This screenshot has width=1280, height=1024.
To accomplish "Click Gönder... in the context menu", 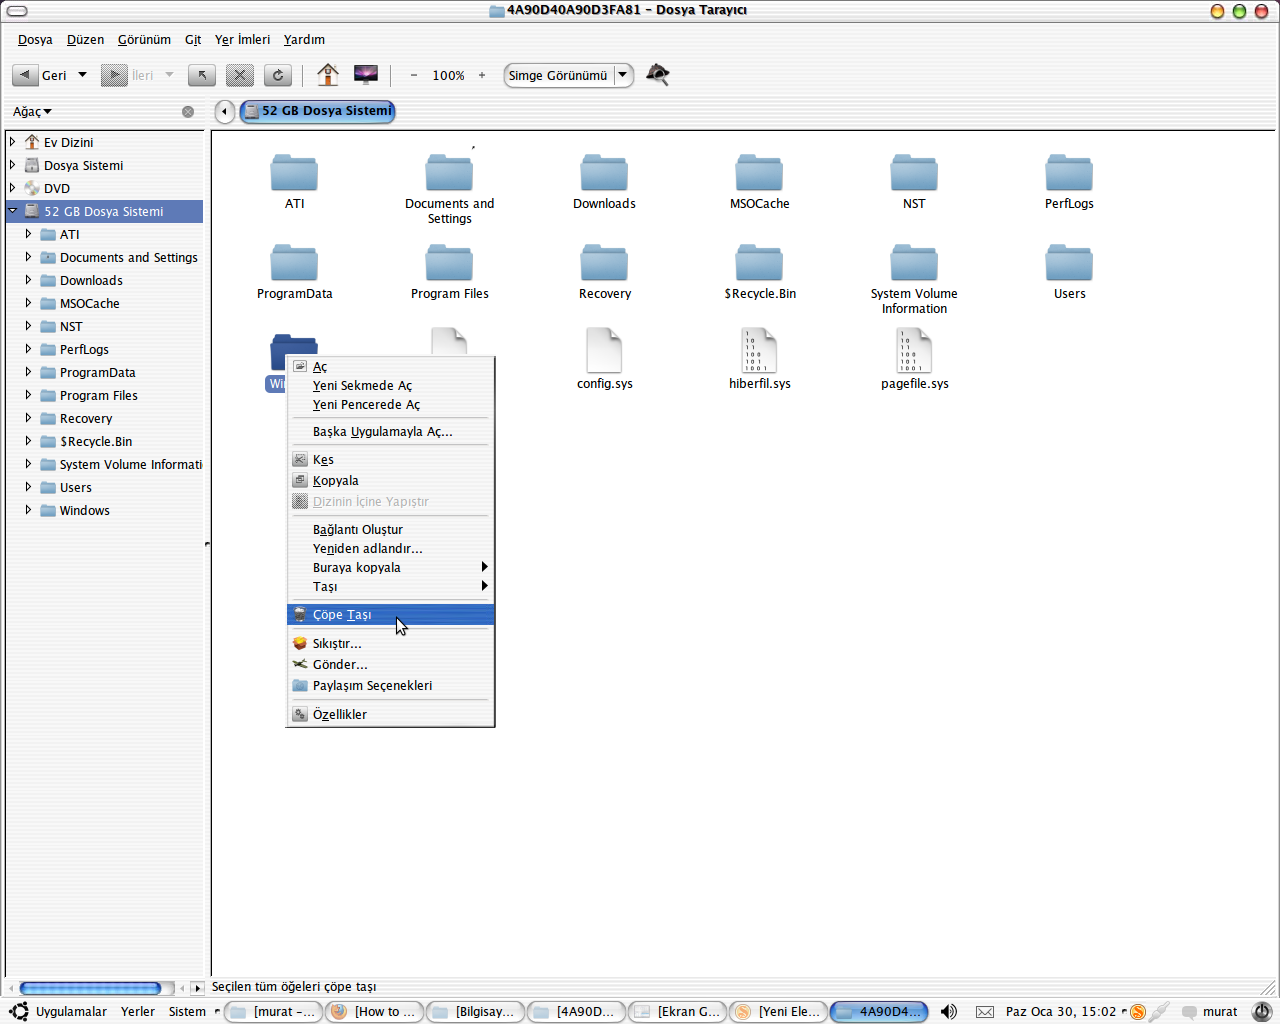I will click(x=390, y=665).
